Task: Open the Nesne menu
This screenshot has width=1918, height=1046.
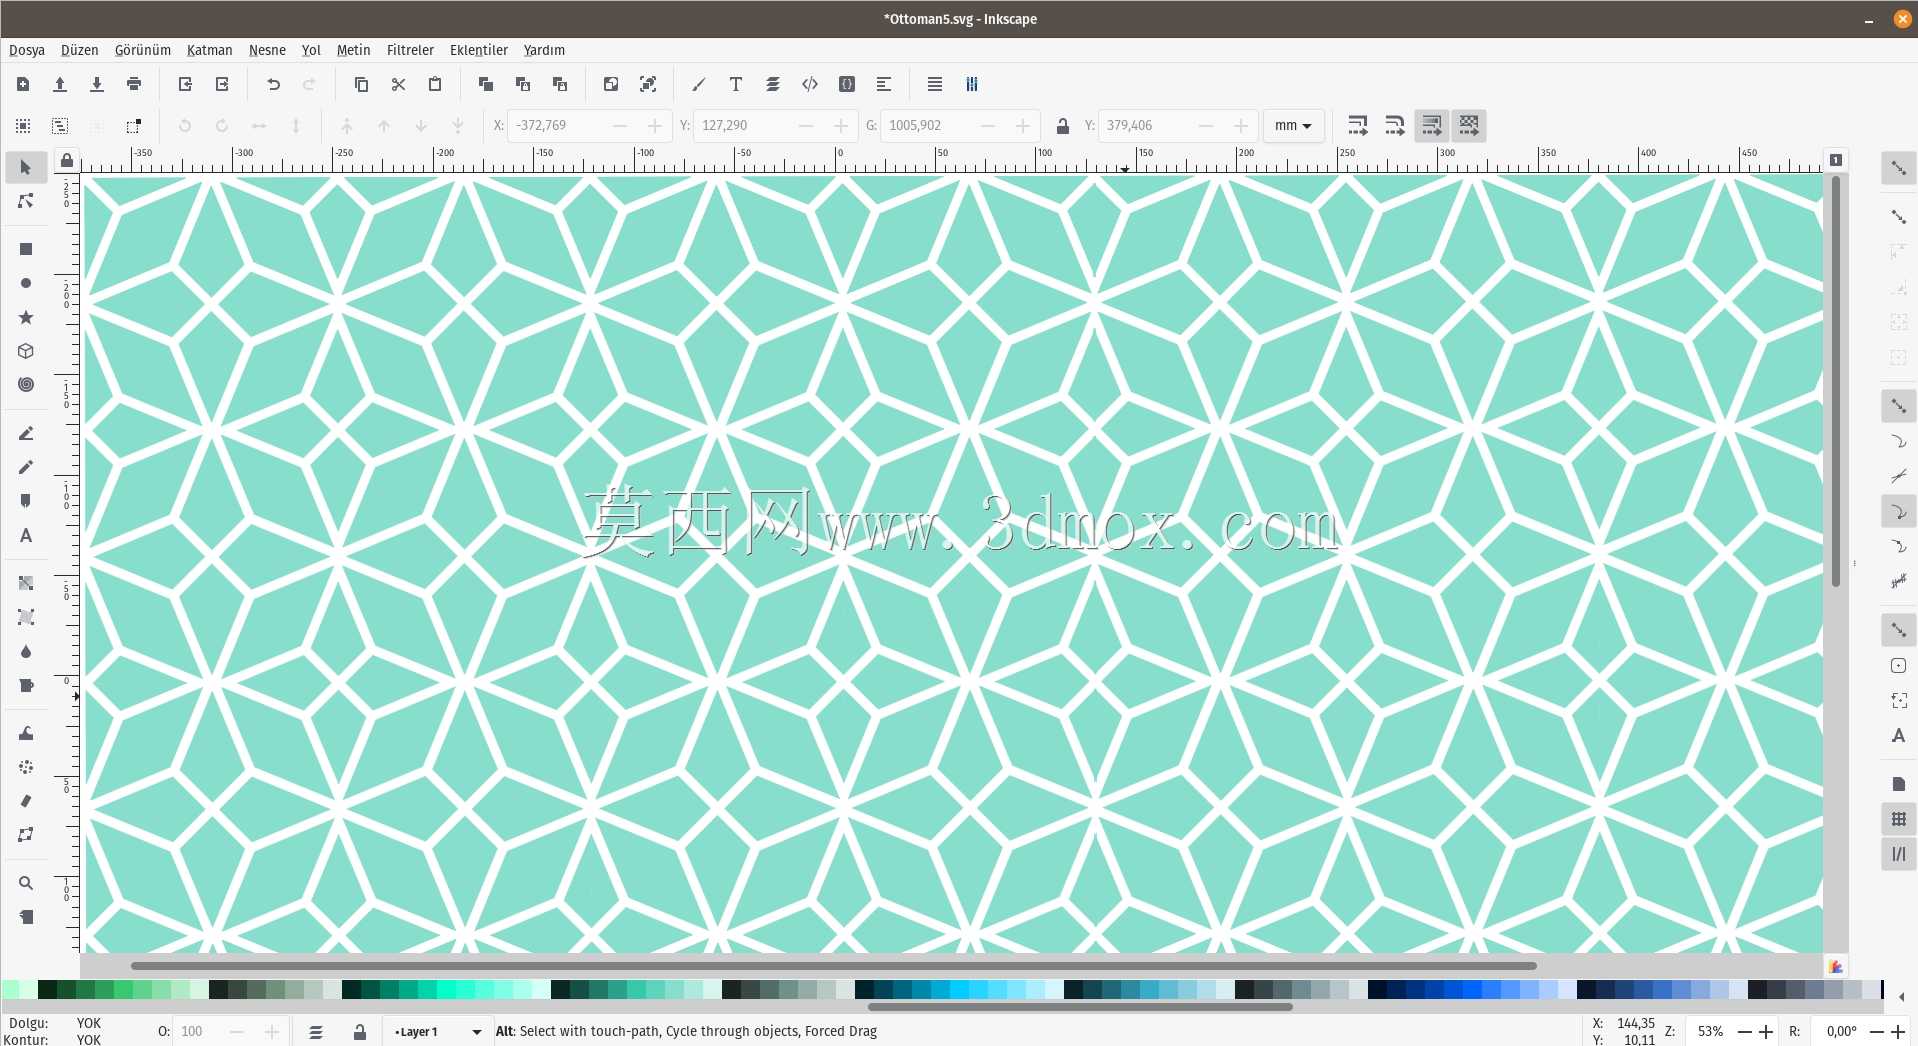Action: click(267, 50)
